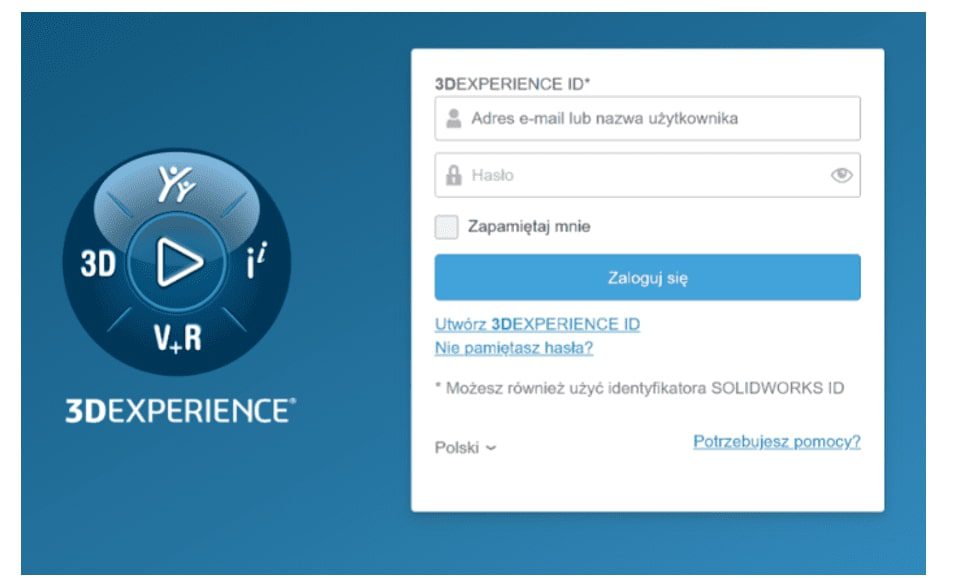The height and width of the screenshot is (578, 955).
Task: Open the Nie pamiętasz hasła? link
Action: point(513,348)
